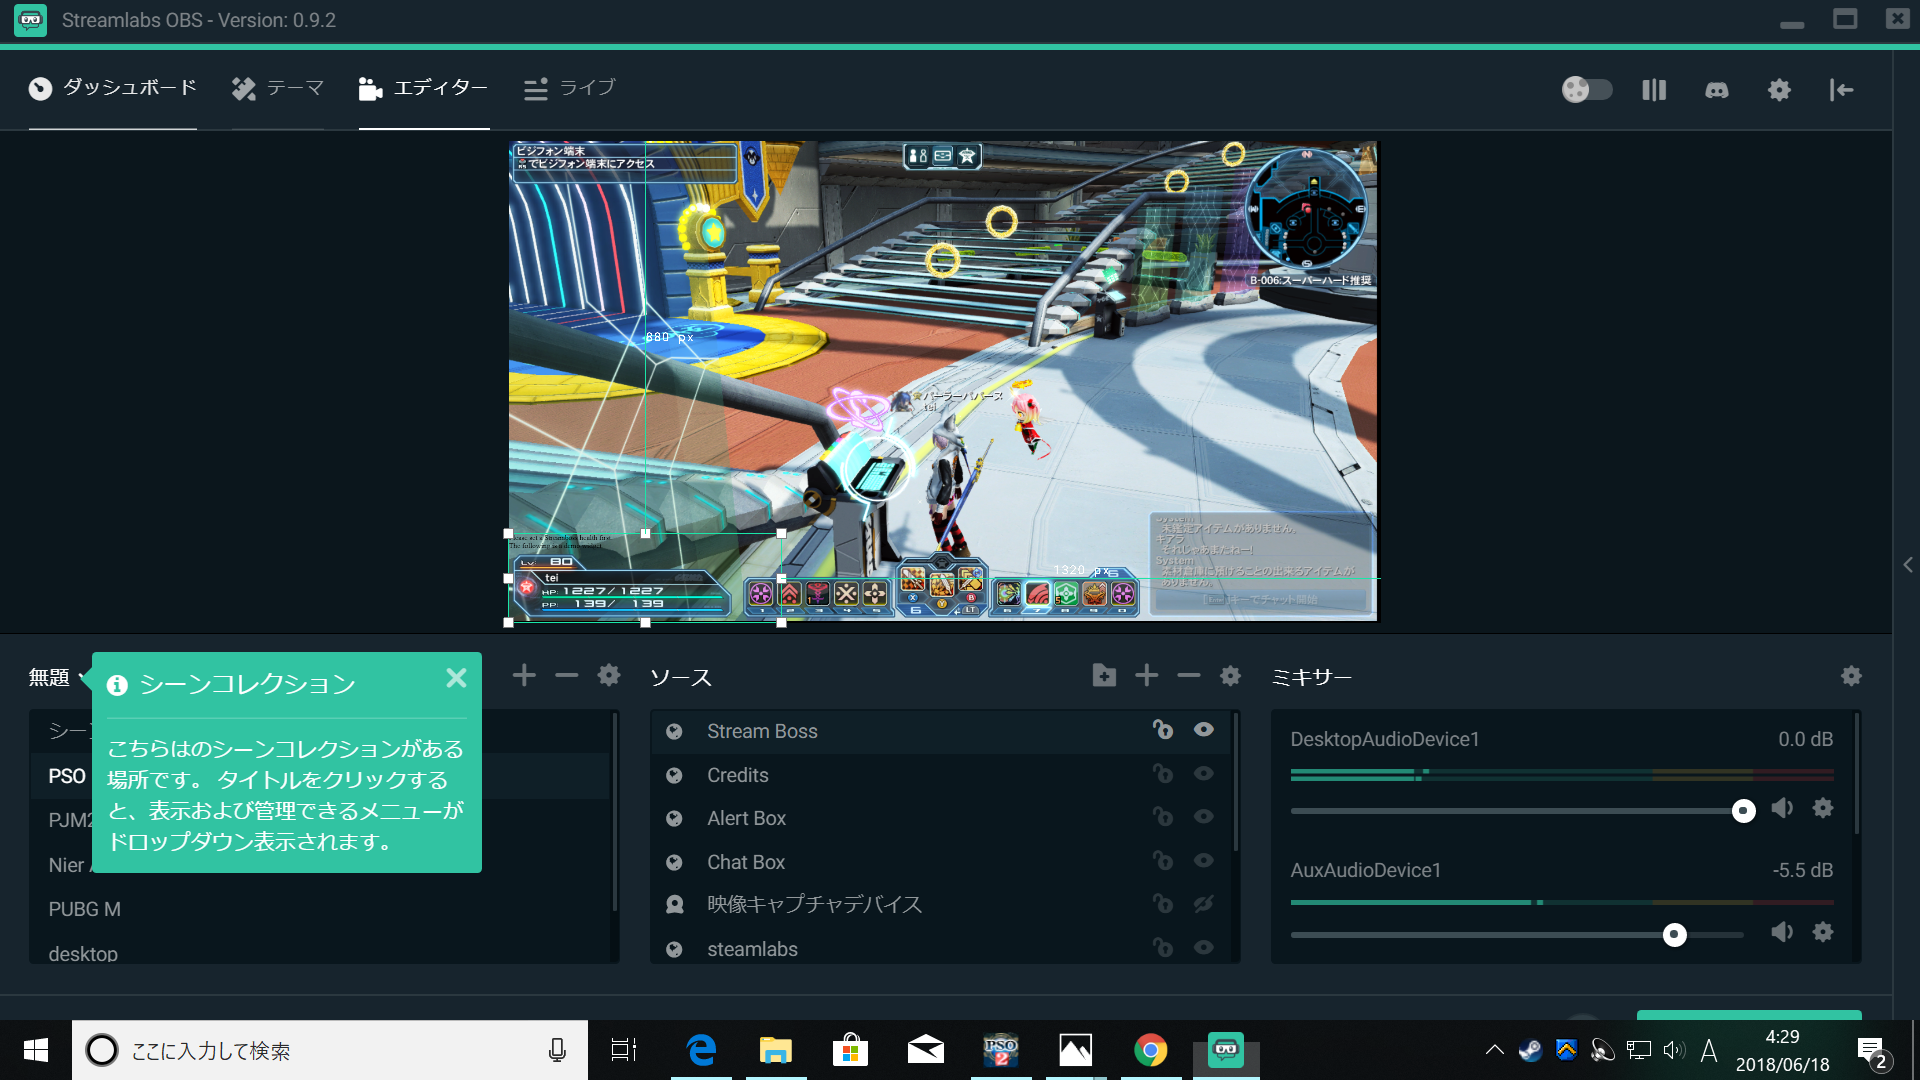Switch to the テーマ tab
1920x1080 pixels.
tap(278, 88)
